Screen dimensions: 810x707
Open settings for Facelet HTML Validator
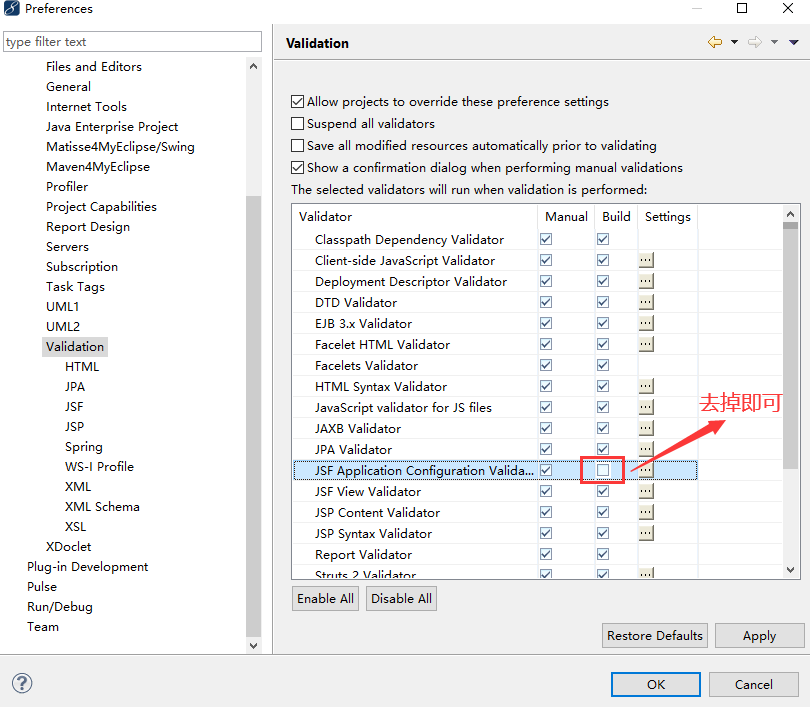[646, 344]
